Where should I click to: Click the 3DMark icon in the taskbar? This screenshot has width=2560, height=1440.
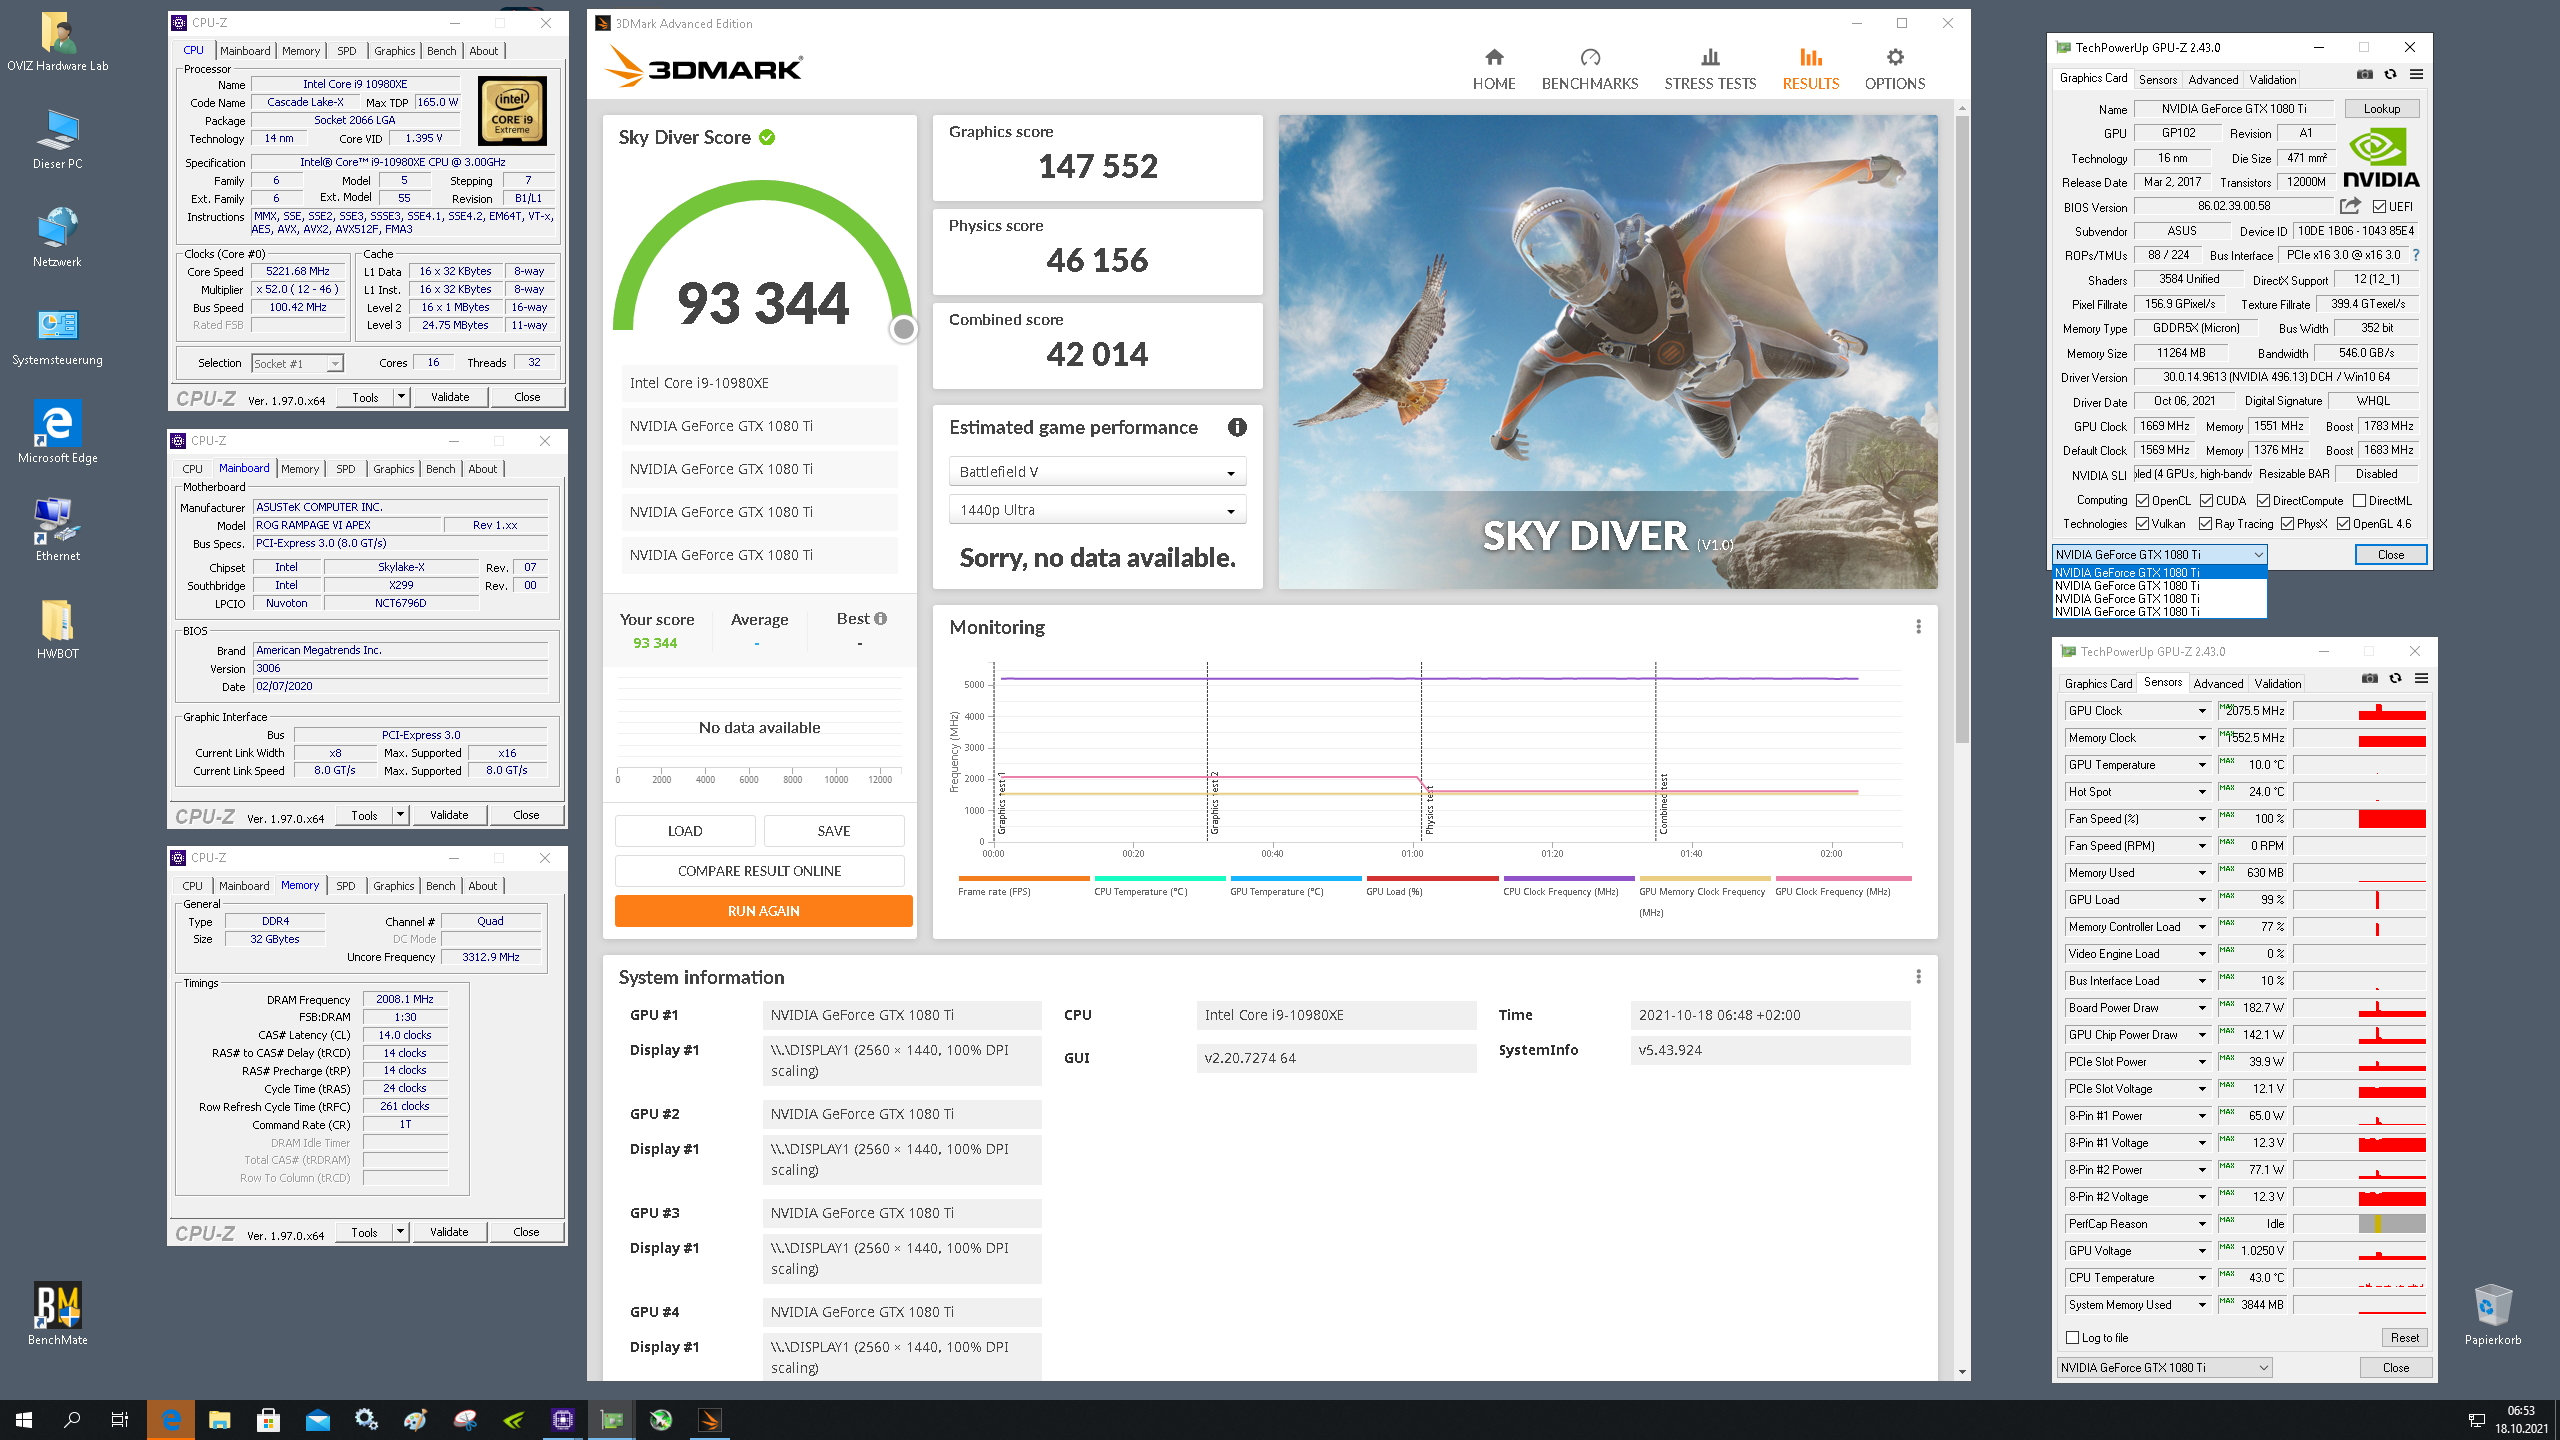tap(710, 1419)
